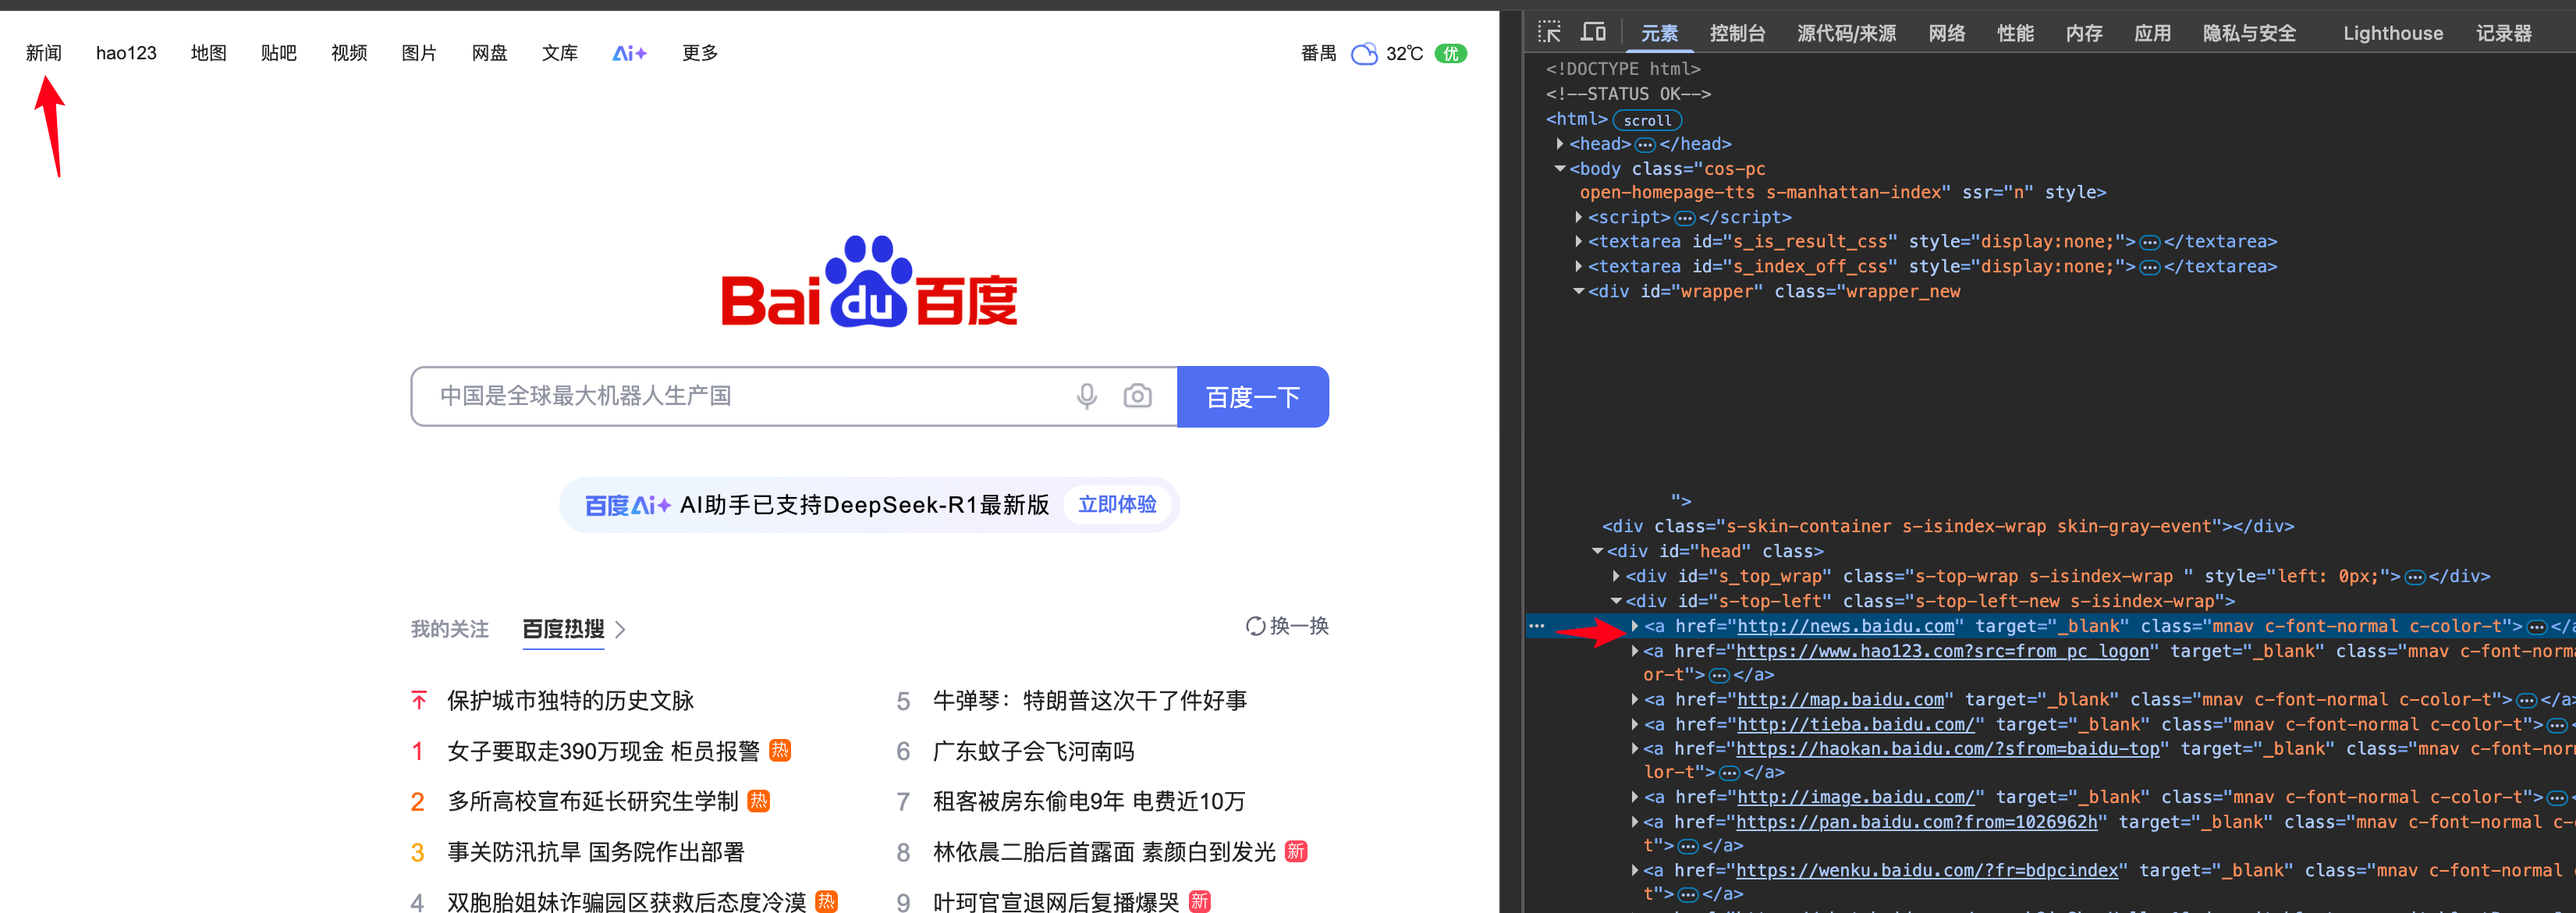Click the green 优 air quality badge
Viewport: 2576px width, 913px height.
[x=1450, y=54]
